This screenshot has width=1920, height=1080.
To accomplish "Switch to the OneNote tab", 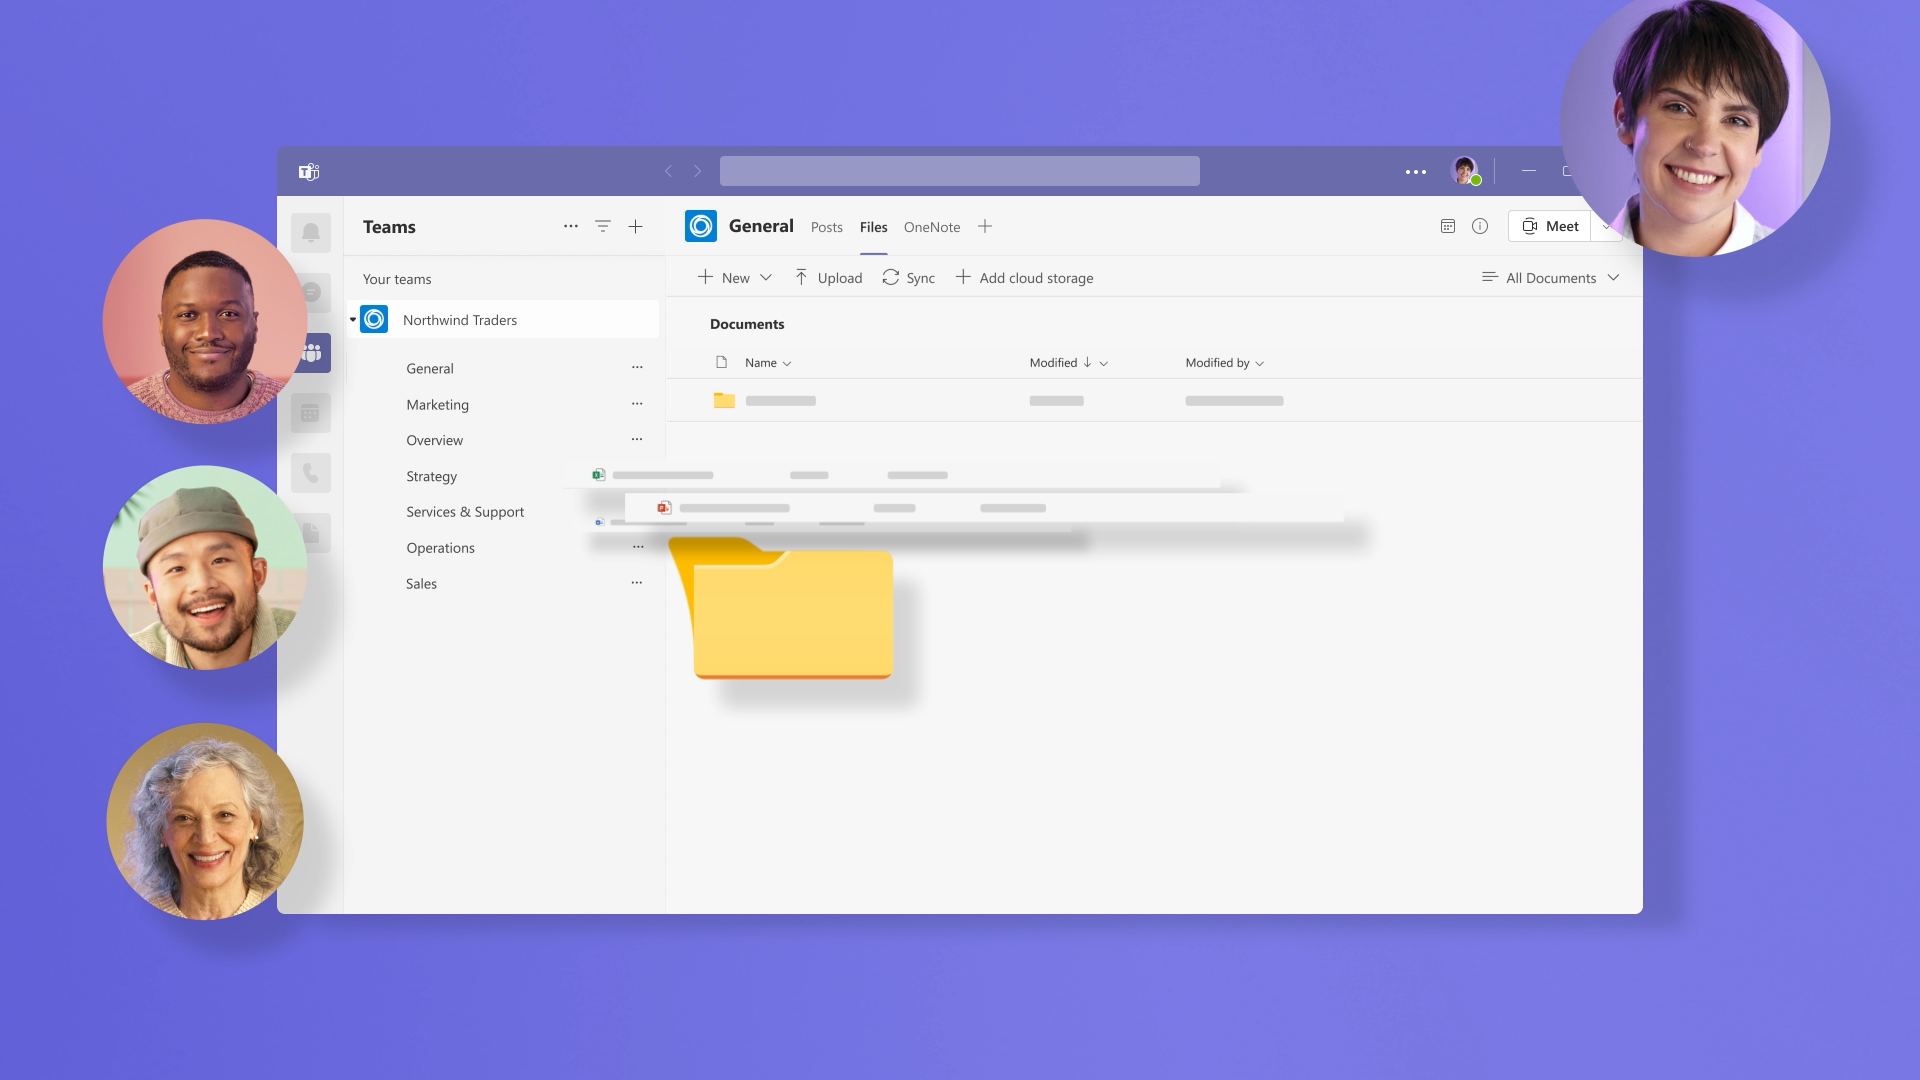I will [x=932, y=227].
